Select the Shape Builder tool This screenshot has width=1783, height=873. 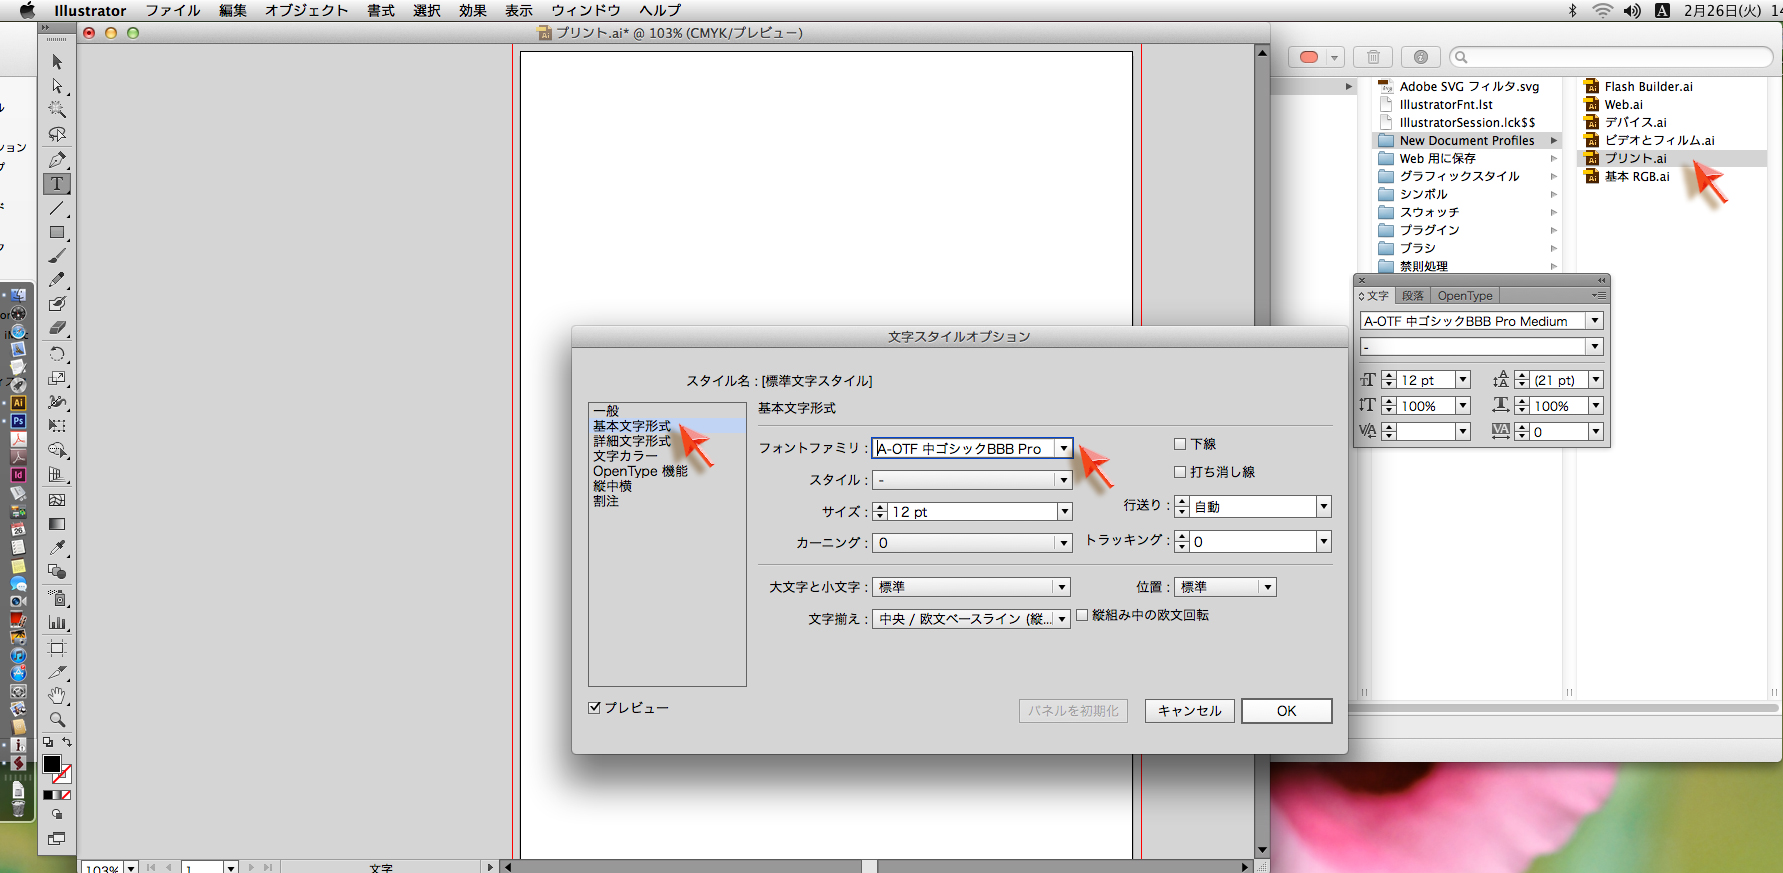(x=57, y=451)
